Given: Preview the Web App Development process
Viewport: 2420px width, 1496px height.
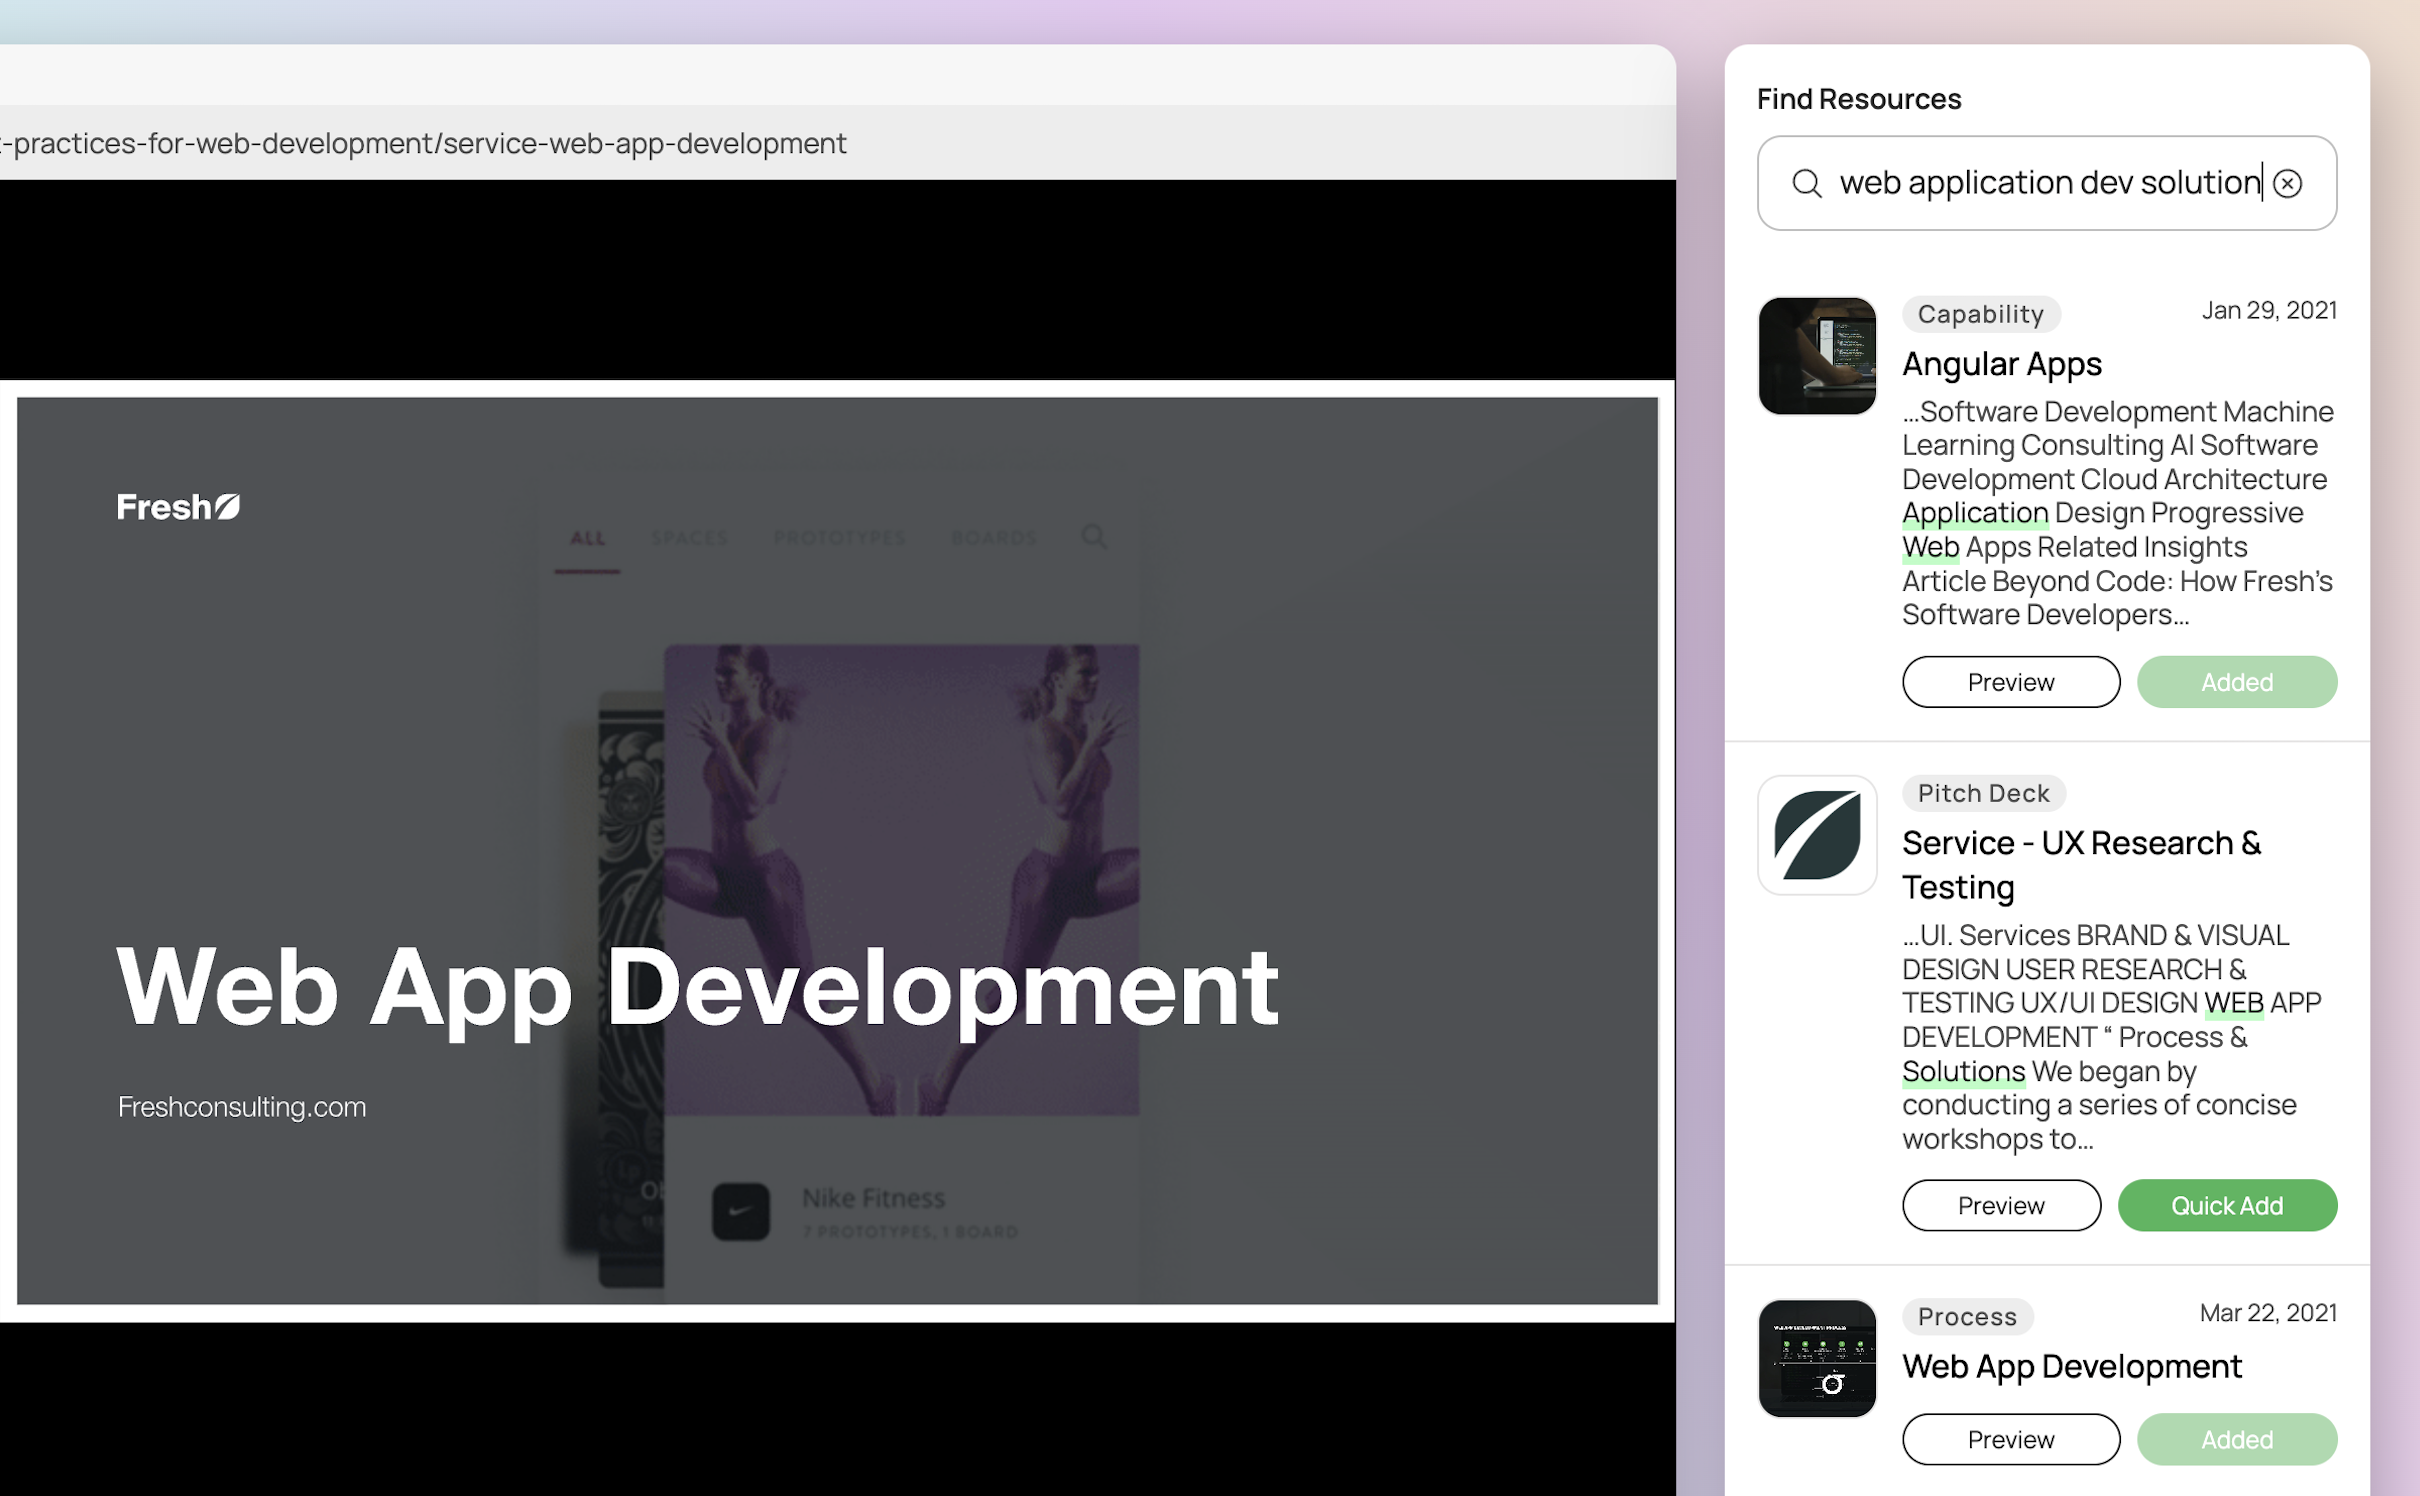Looking at the screenshot, I should tap(2010, 1439).
